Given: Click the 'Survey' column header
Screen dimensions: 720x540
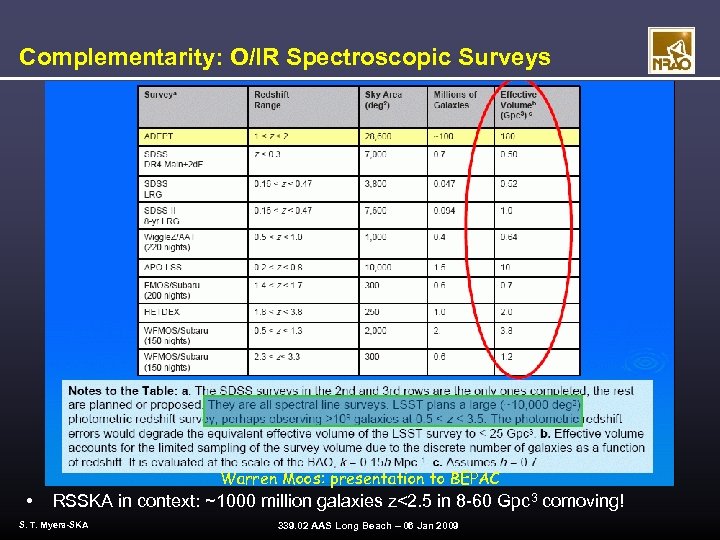Looking at the screenshot, I should tap(193, 107).
